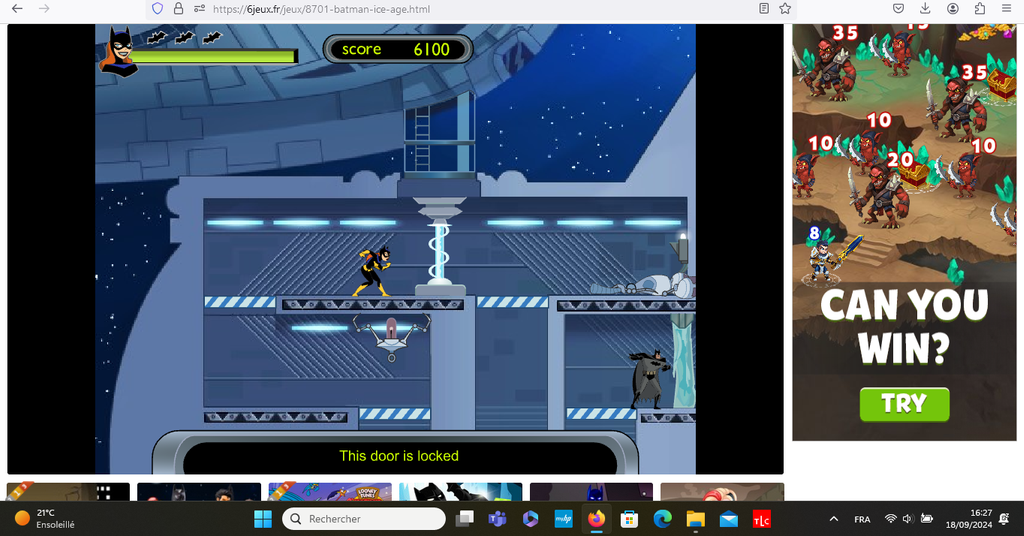The width and height of the screenshot is (1024, 536).
Task: Open the red TLC app on the taskbar
Action: coord(761,519)
